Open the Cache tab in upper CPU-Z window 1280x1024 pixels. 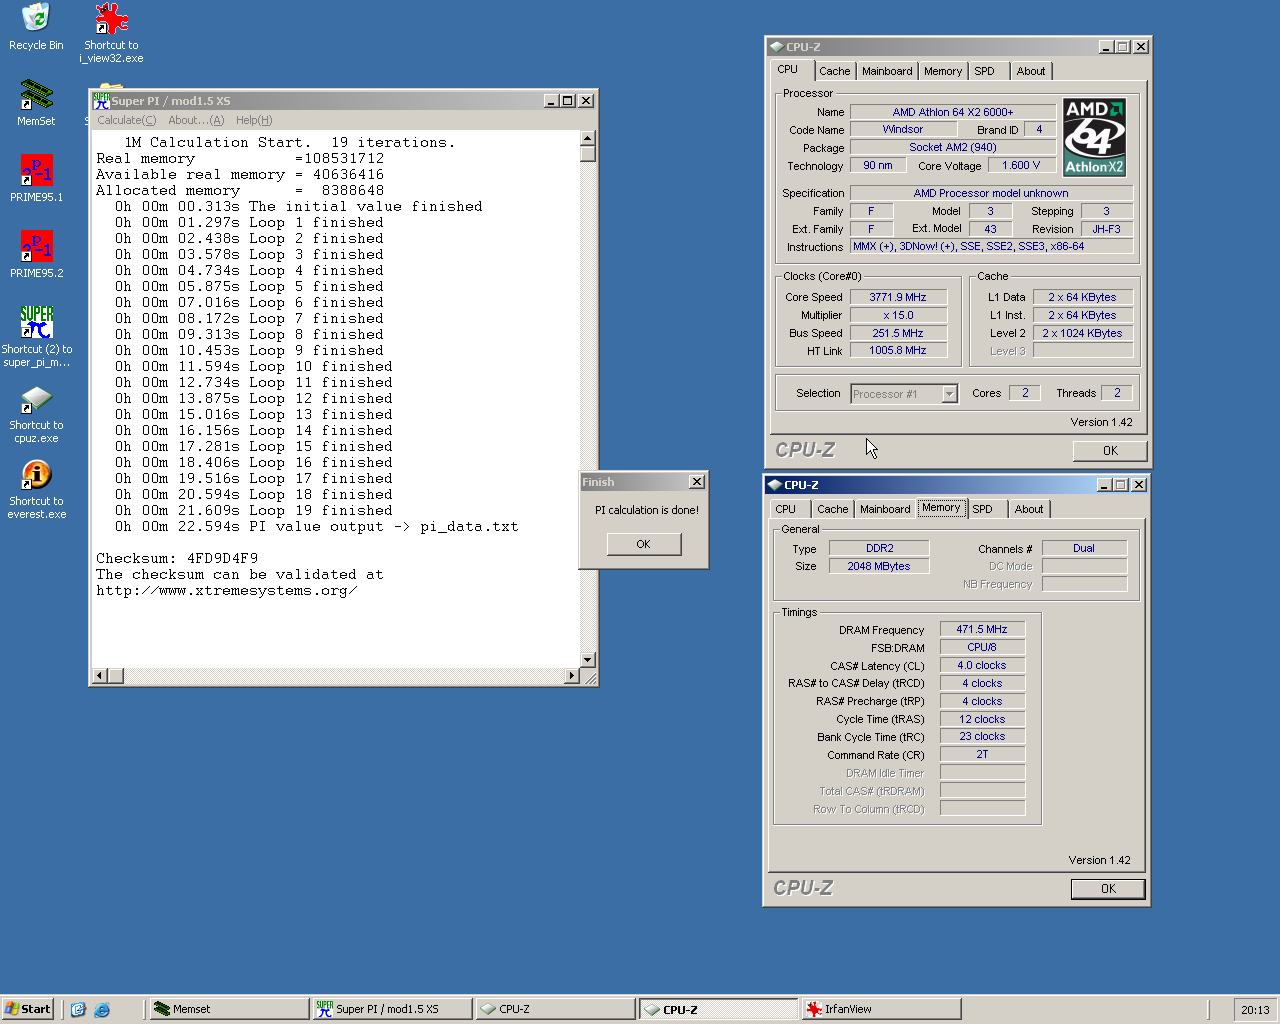pos(835,71)
